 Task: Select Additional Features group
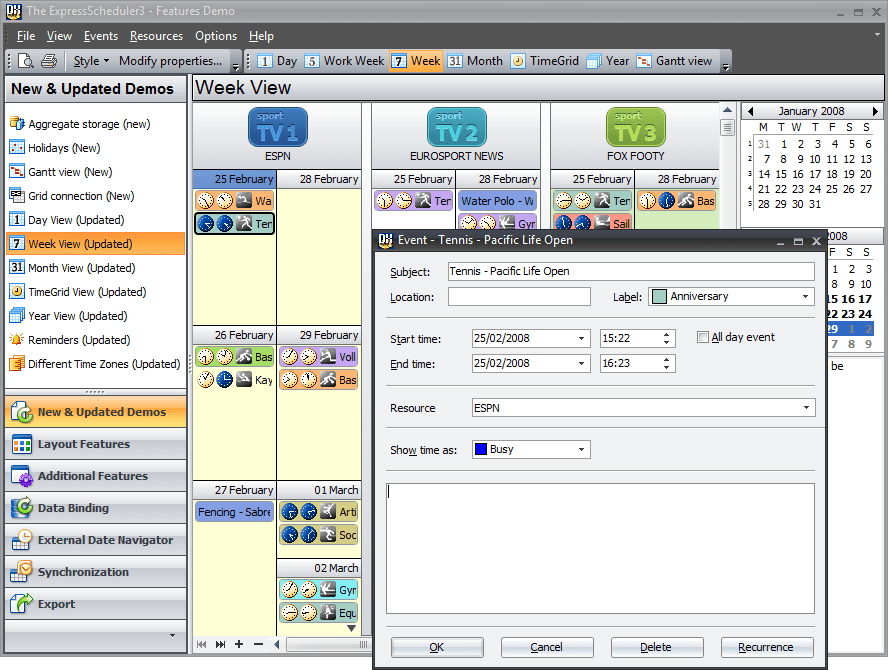pyautogui.click(x=95, y=476)
